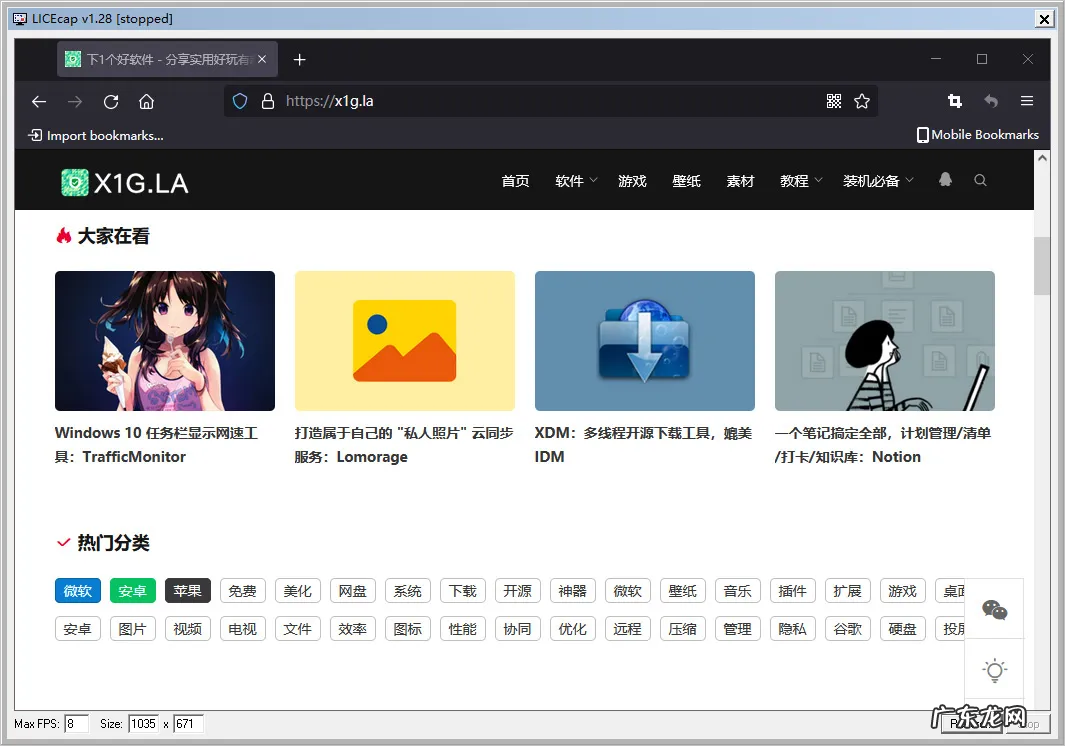Viewport: 1065px width, 746px height.
Task: Click the Import bookmarks link
Action: pos(95,135)
